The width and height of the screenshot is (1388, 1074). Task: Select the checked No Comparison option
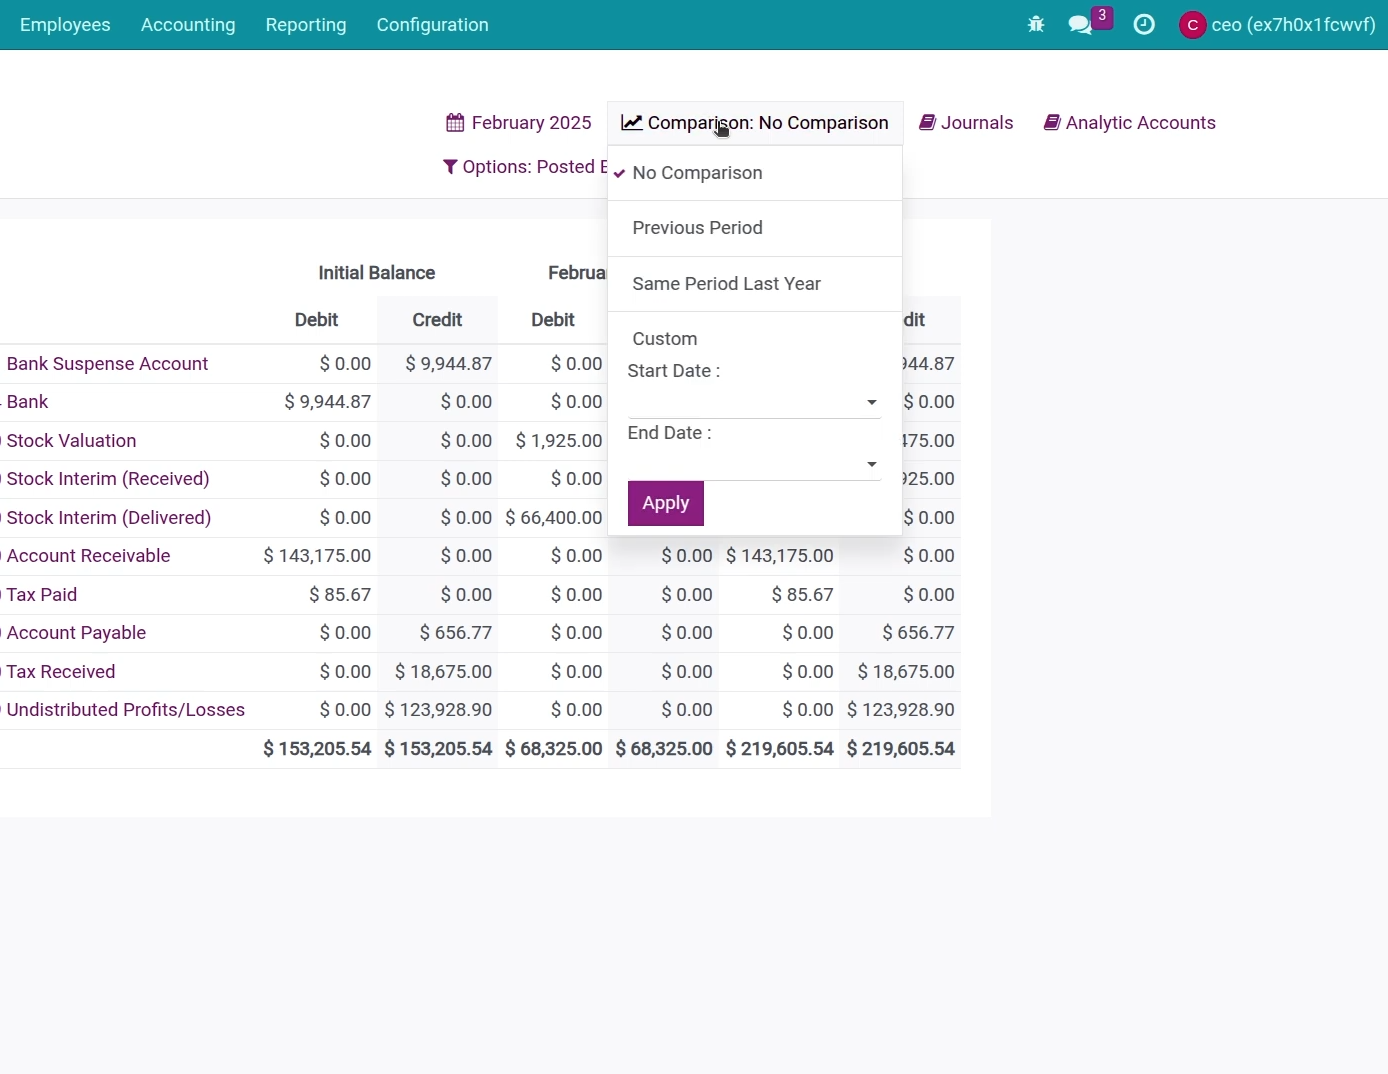point(697,173)
